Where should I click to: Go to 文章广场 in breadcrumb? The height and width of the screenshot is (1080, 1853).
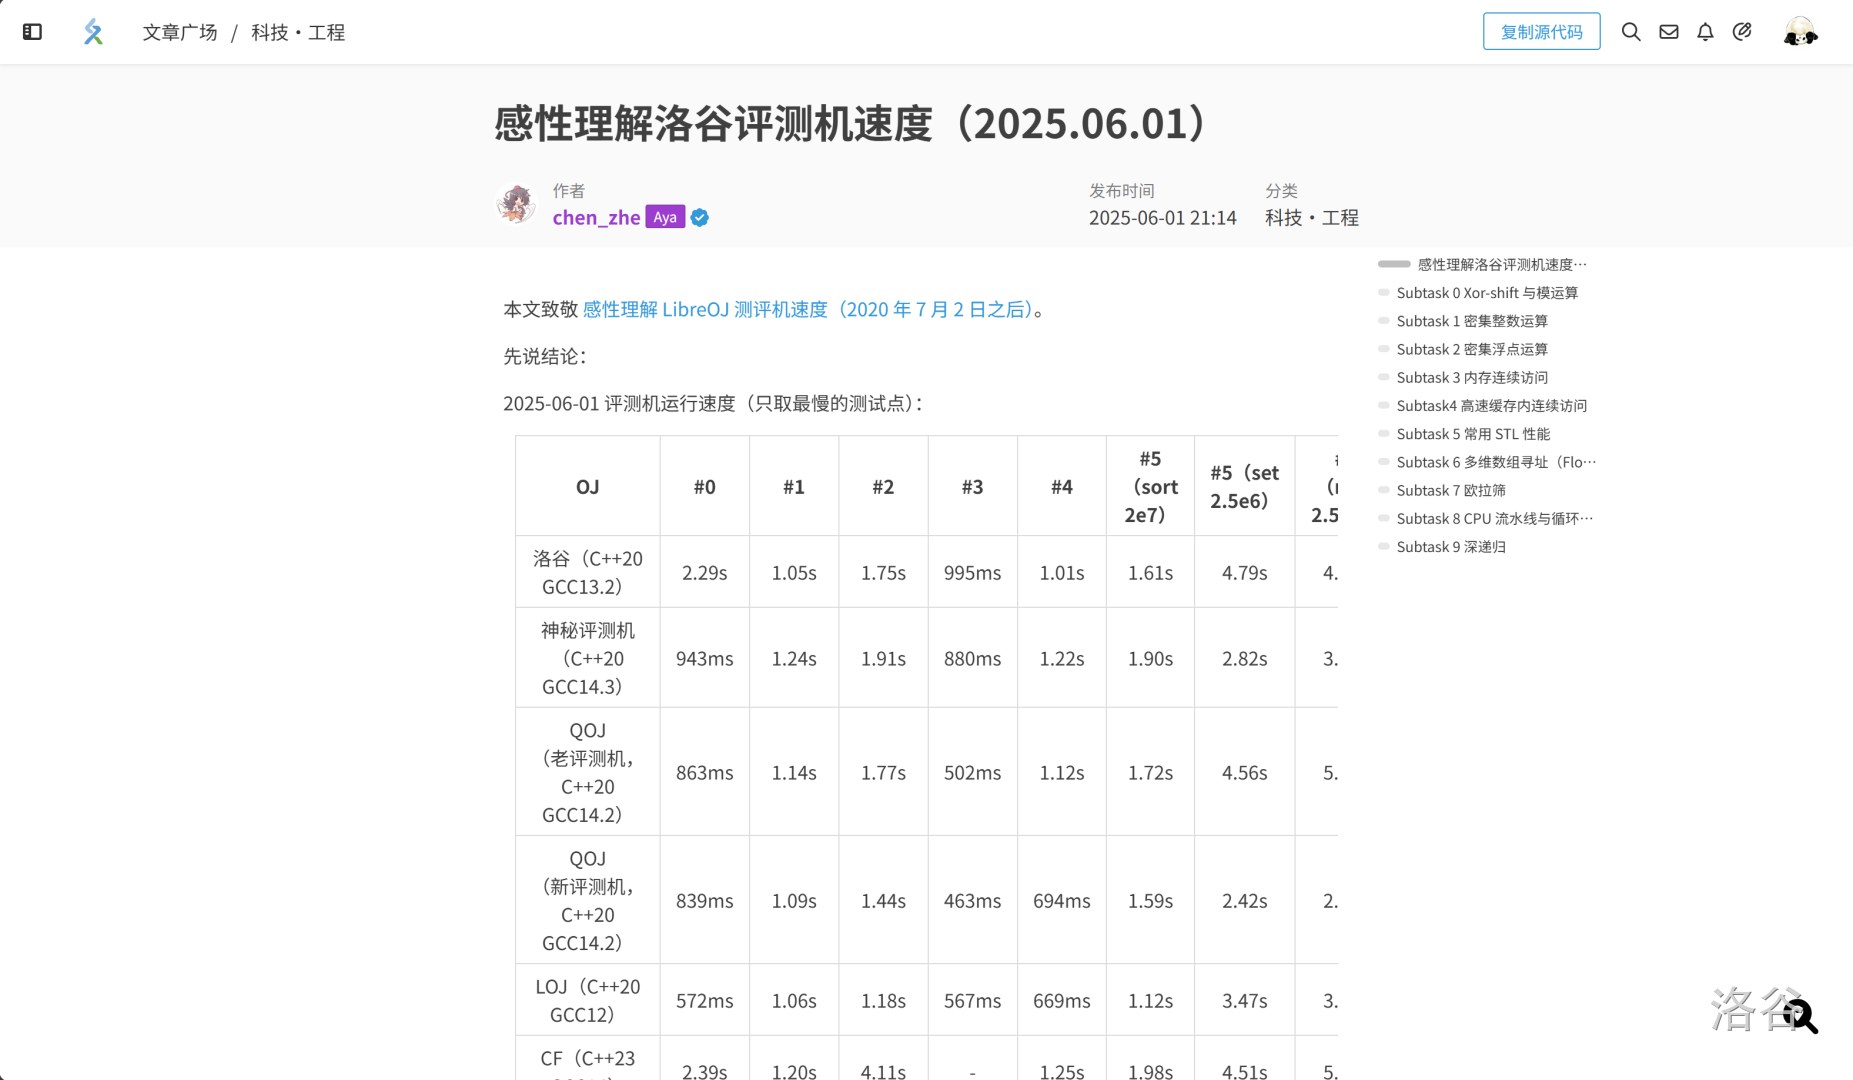[x=180, y=33]
